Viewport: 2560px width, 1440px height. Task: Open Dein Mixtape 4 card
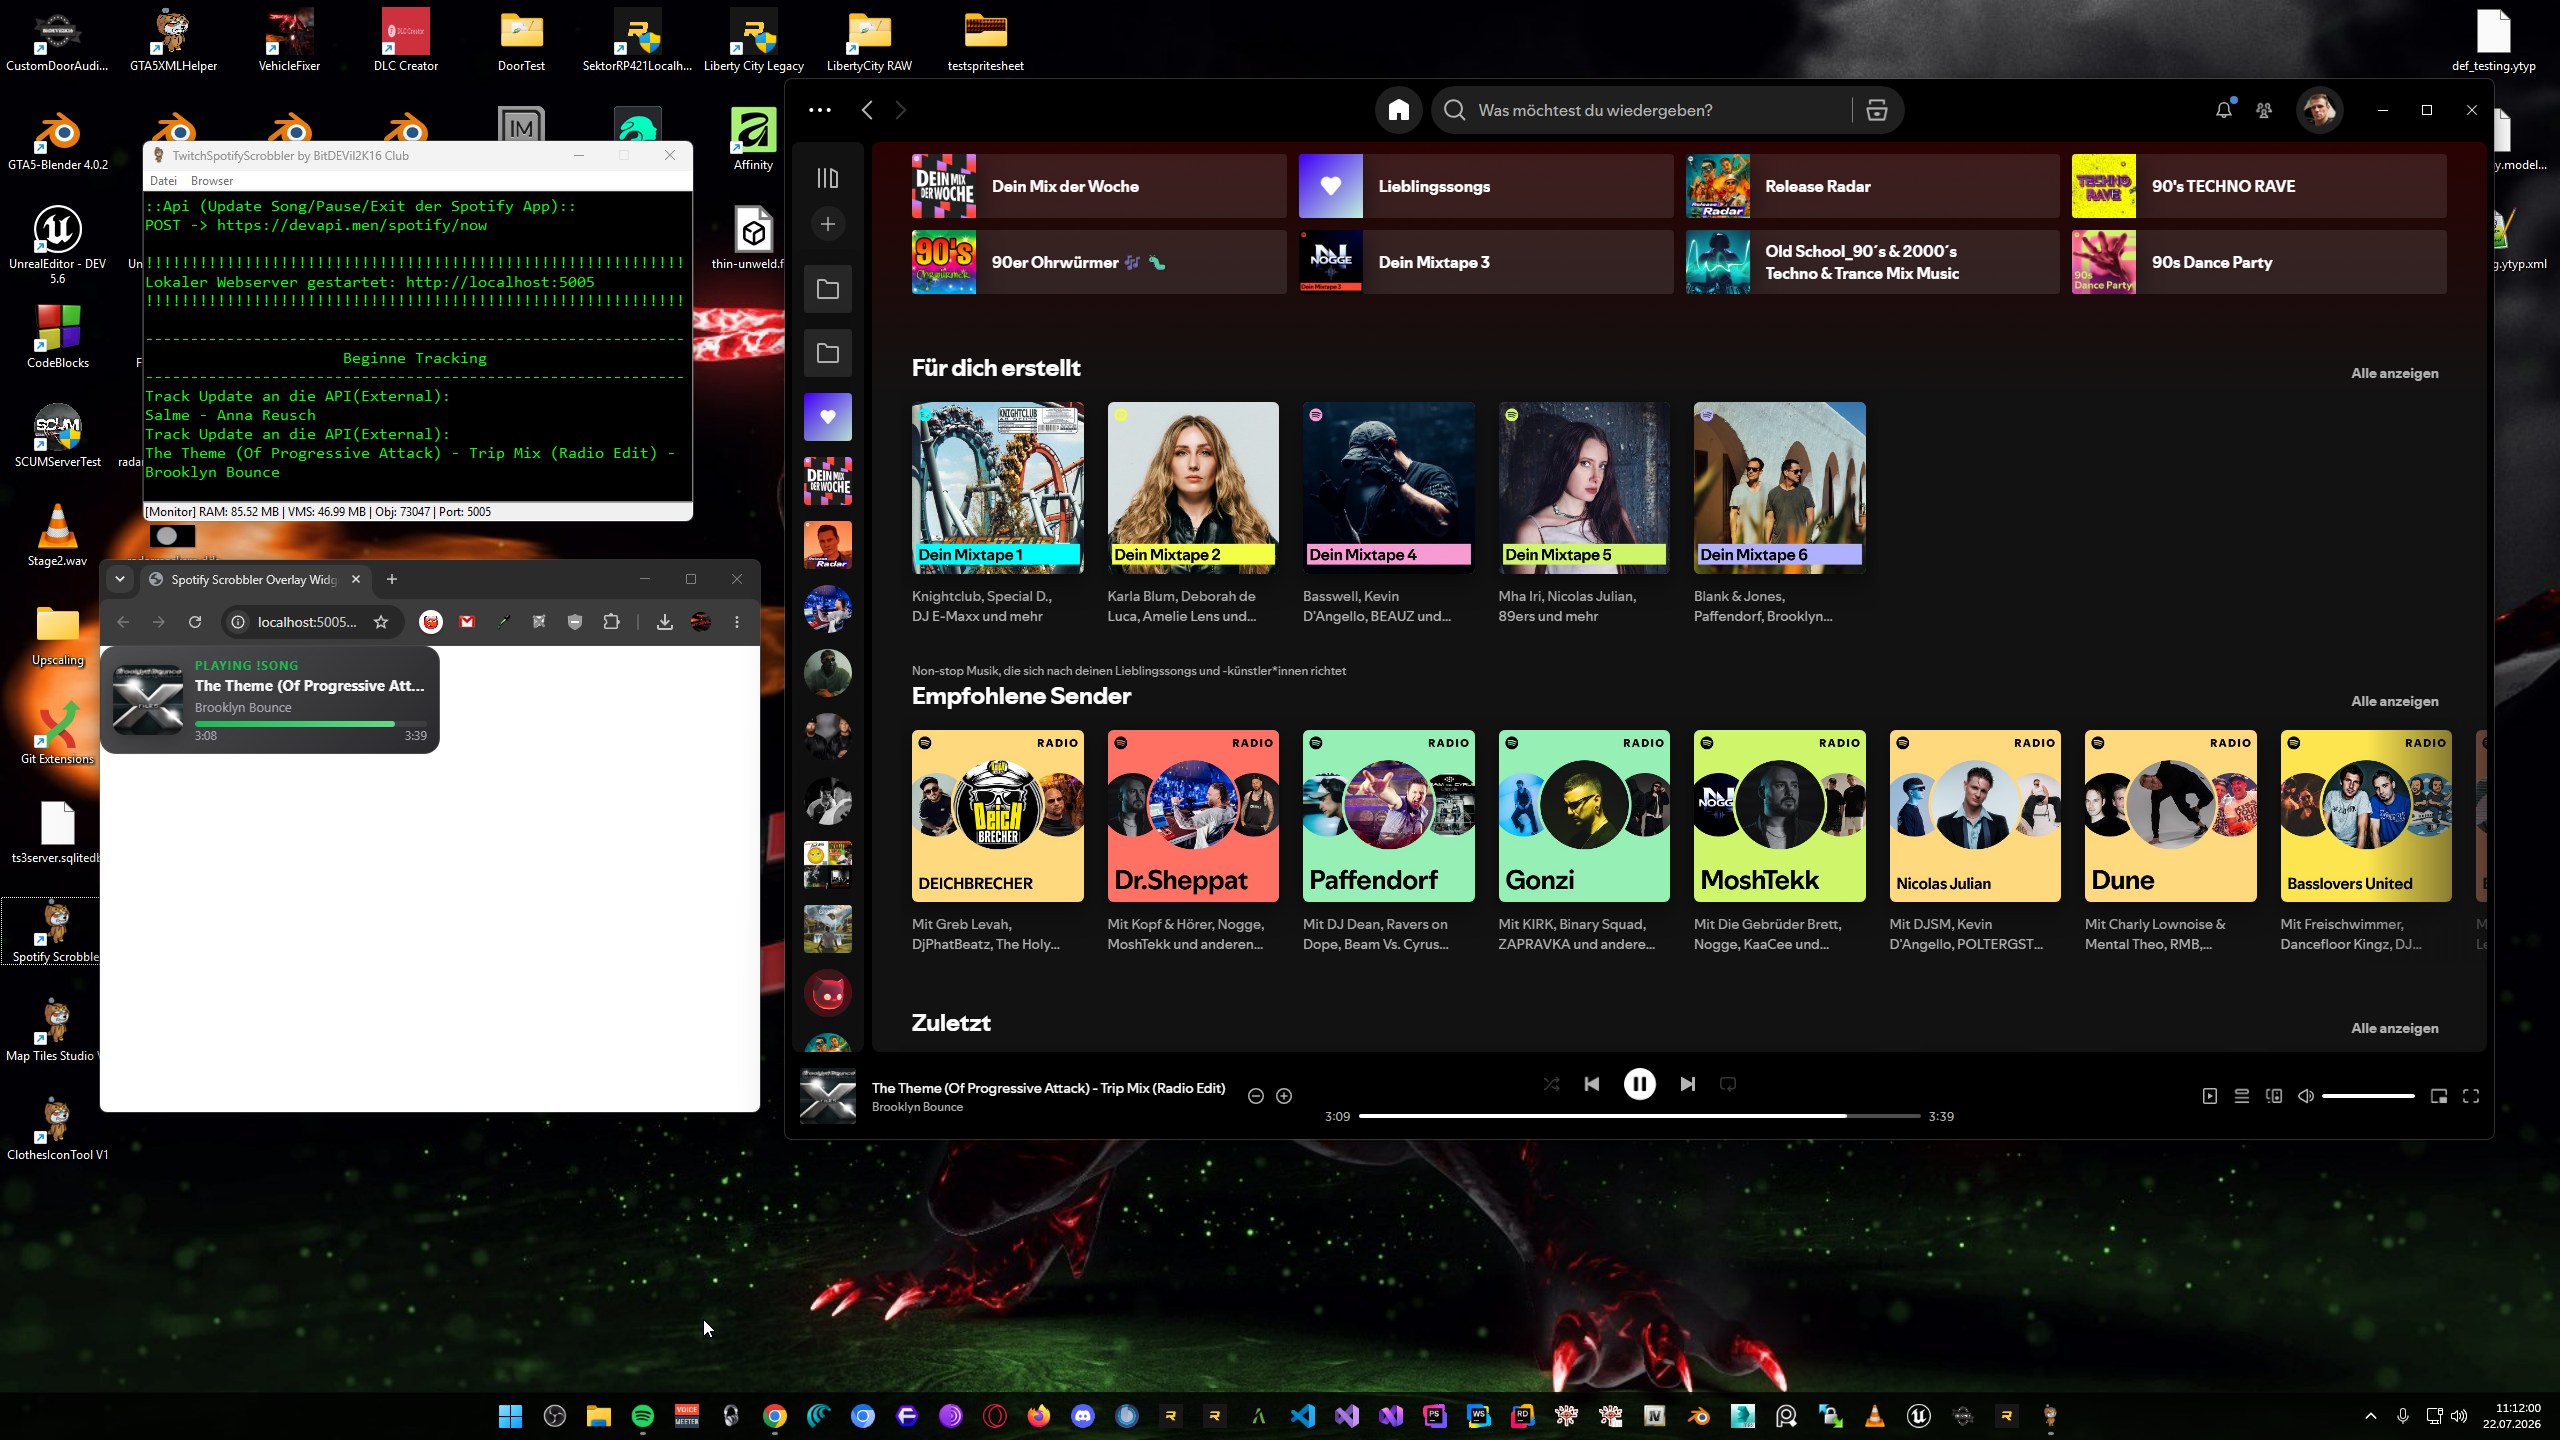[x=1388, y=513]
